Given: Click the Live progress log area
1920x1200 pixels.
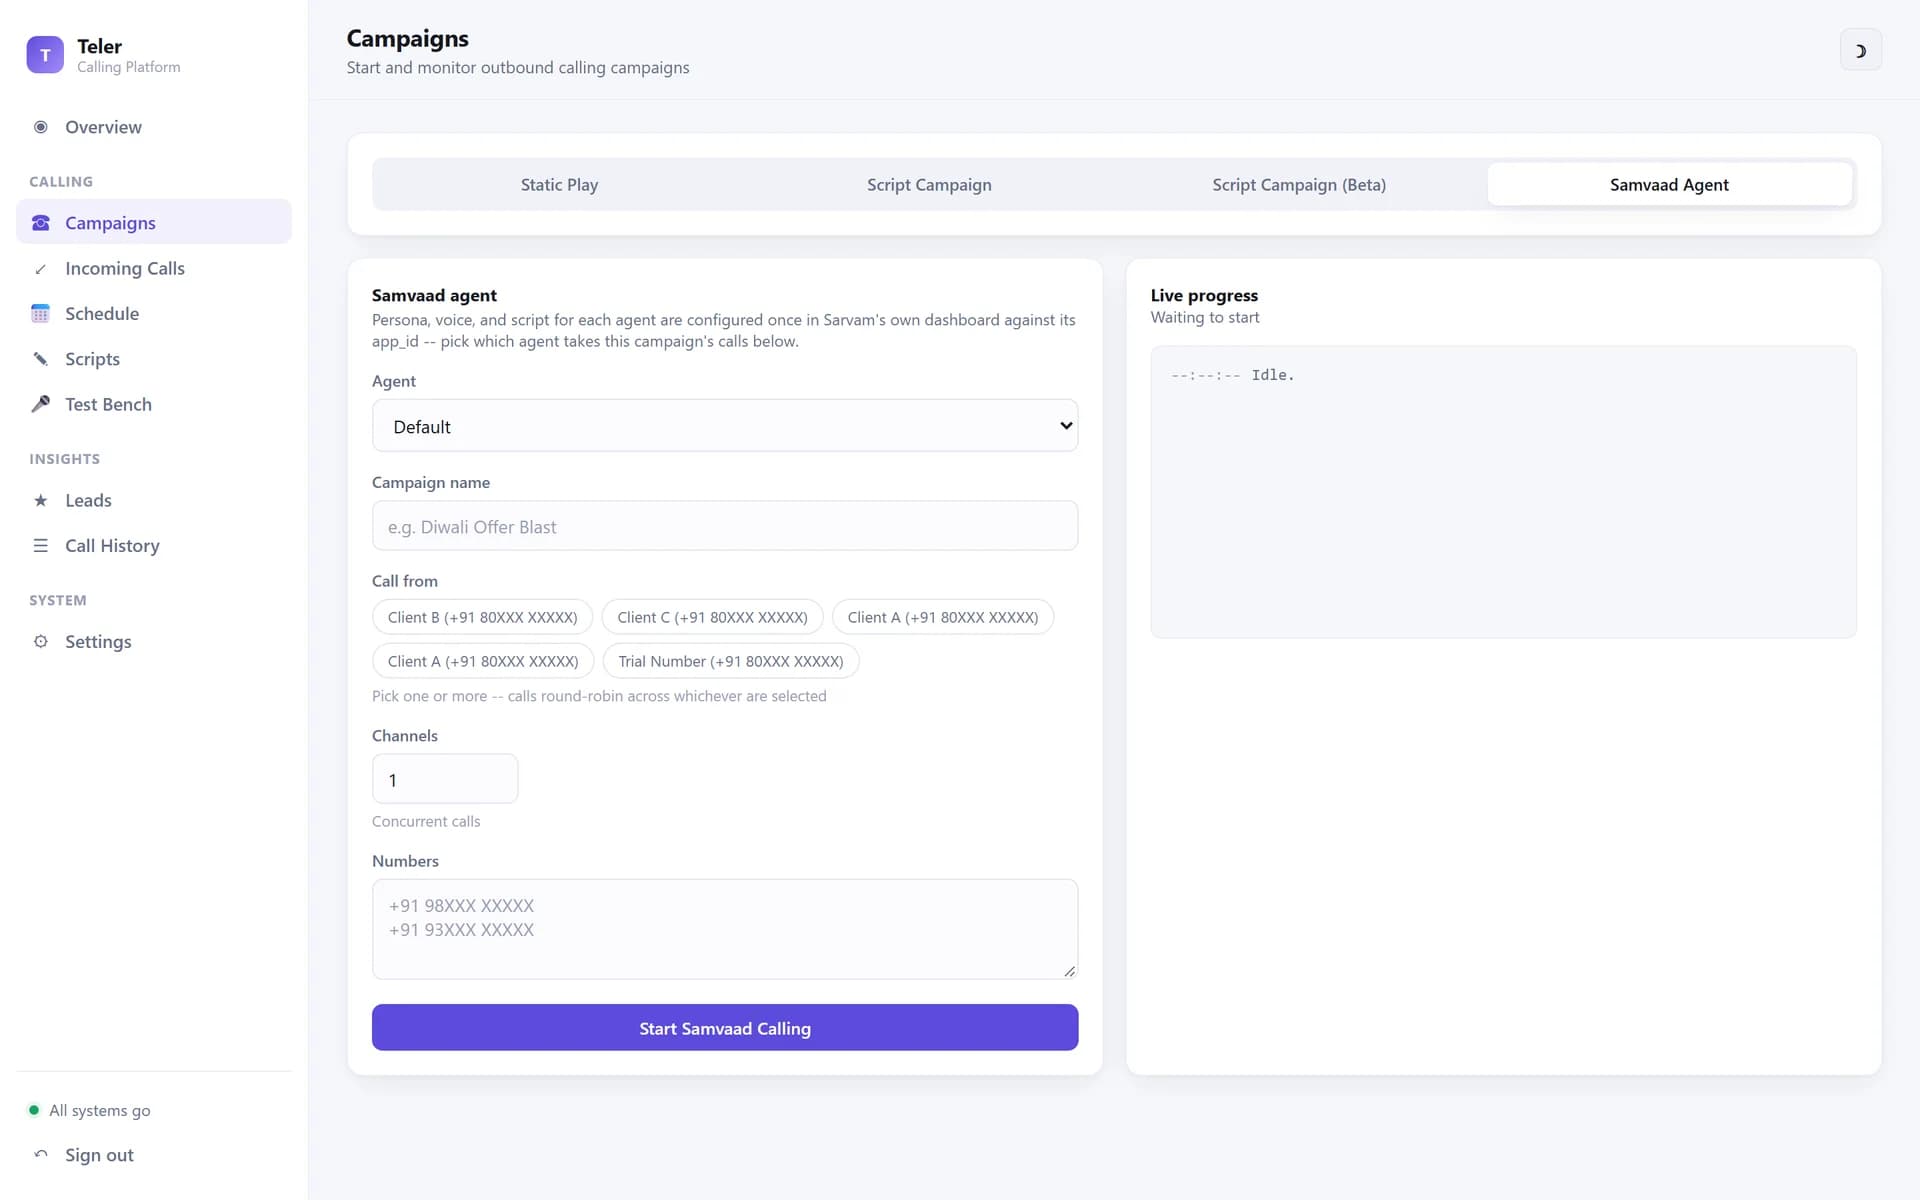Looking at the screenshot, I should coord(1503,492).
